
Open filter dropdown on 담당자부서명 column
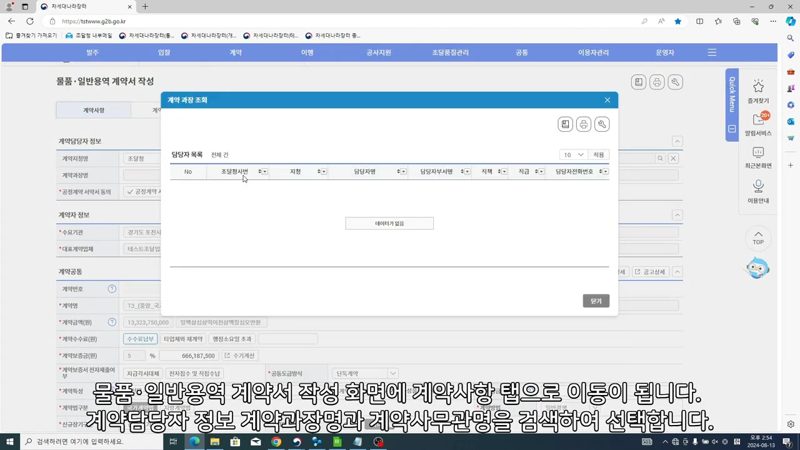pos(467,171)
